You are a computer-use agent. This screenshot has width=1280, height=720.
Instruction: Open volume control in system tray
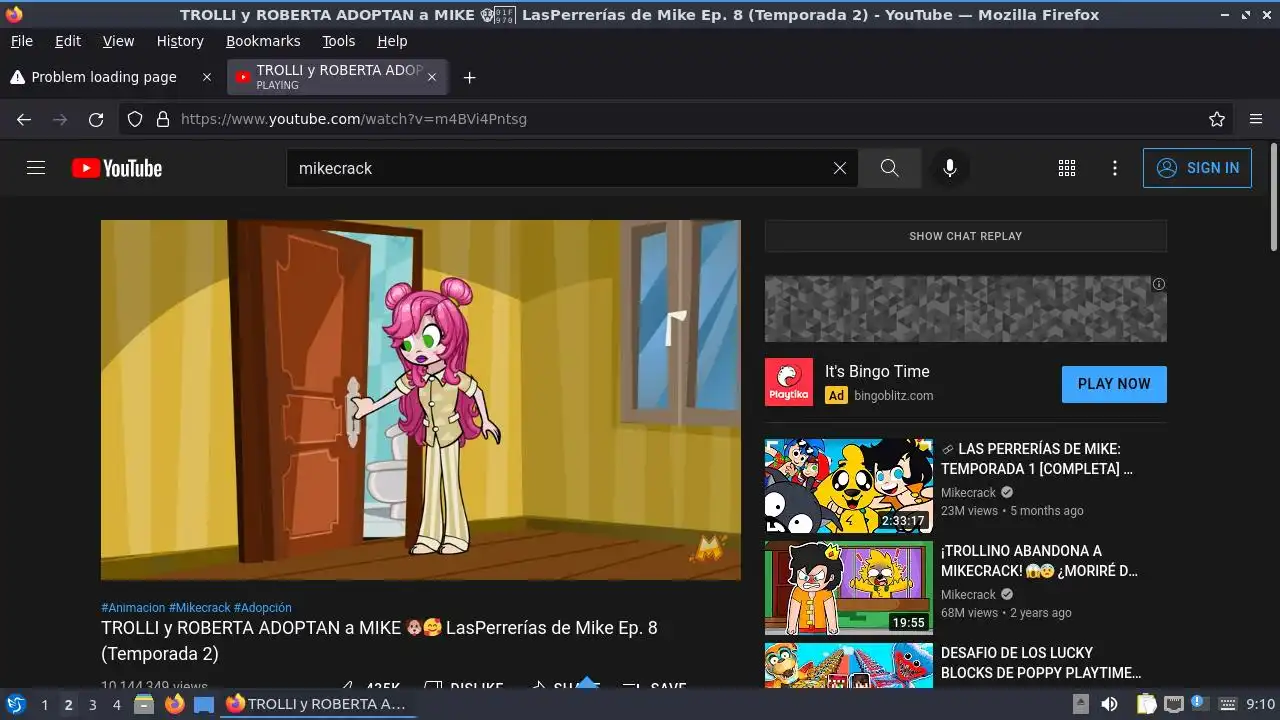coord(1109,704)
